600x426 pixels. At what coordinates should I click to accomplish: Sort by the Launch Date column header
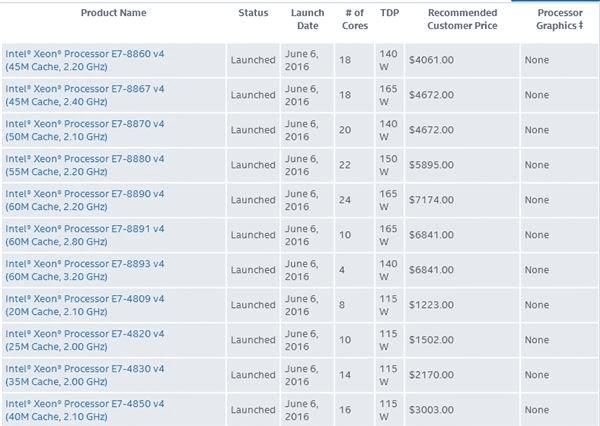pyautogui.click(x=307, y=19)
